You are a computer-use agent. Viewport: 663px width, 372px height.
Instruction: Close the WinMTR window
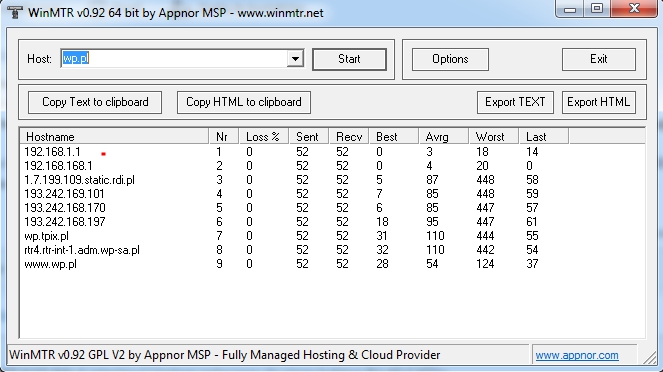[x=634, y=8]
